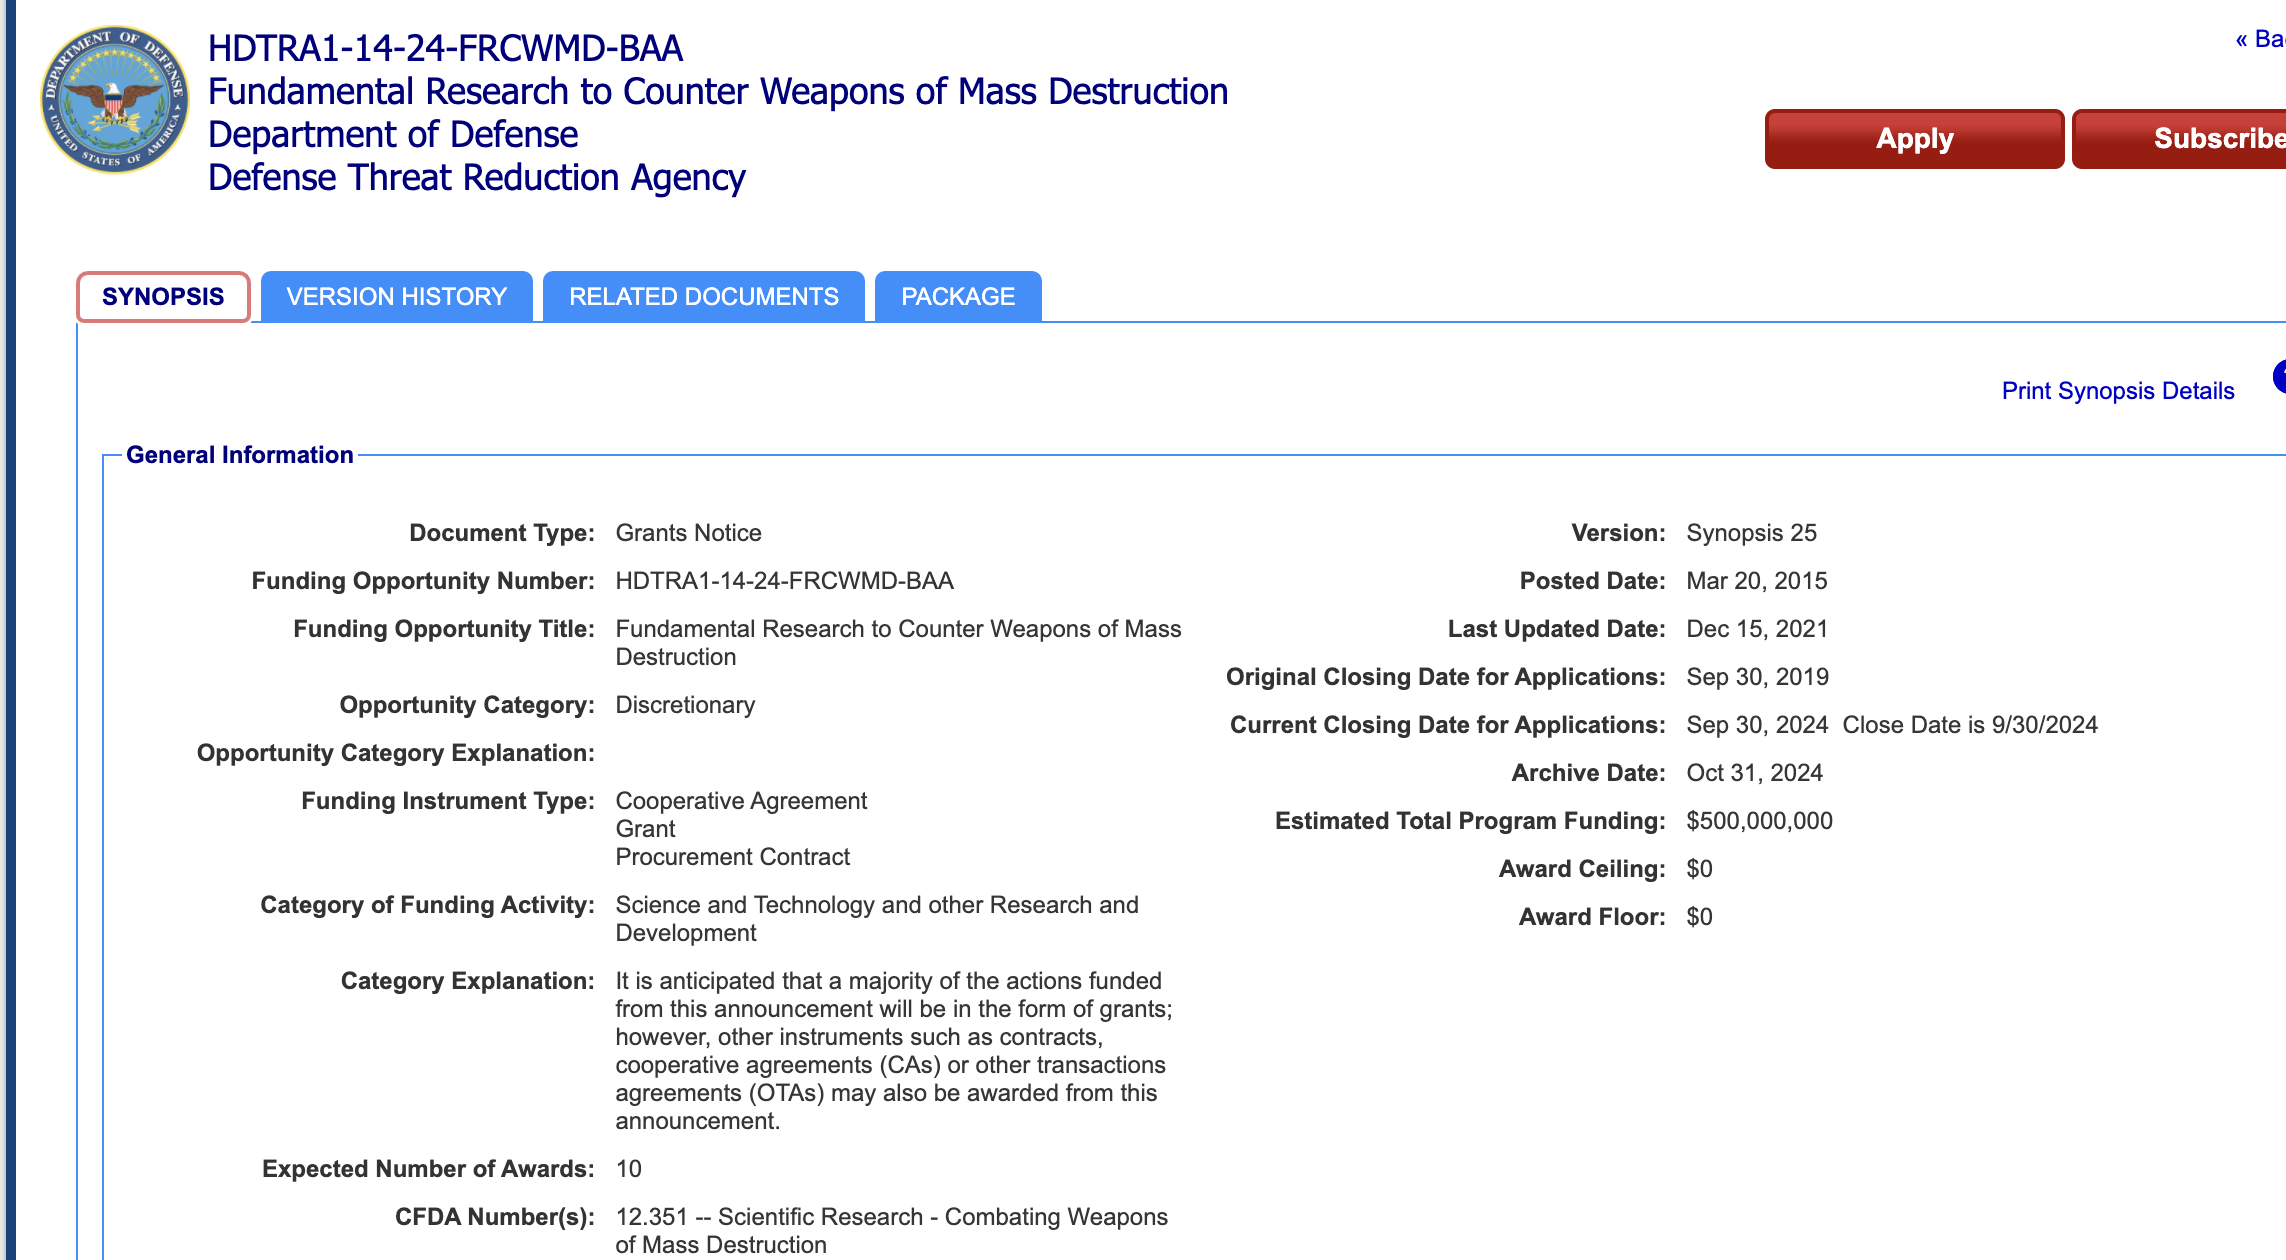Click the Opportunity Category value Discretionary

(685, 705)
